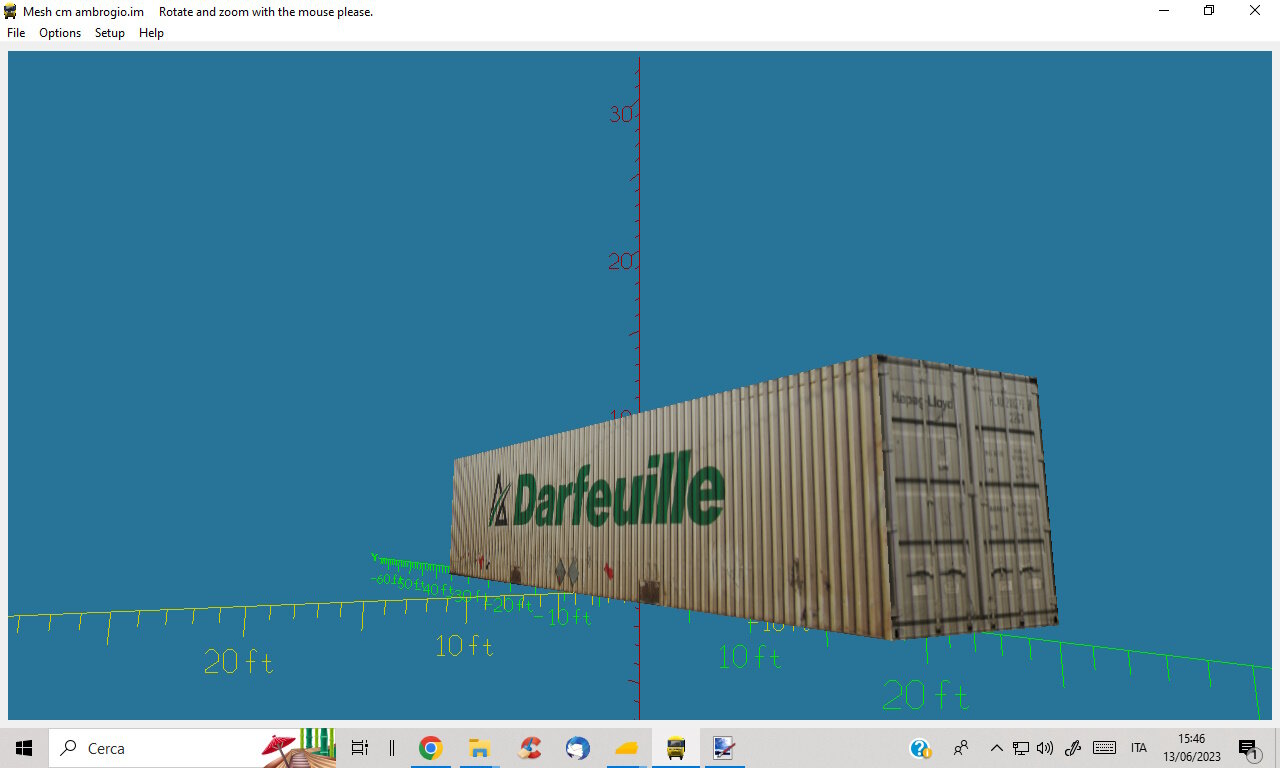
Task: Change the ITA input language
Action: pyautogui.click(x=1138, y=748)
